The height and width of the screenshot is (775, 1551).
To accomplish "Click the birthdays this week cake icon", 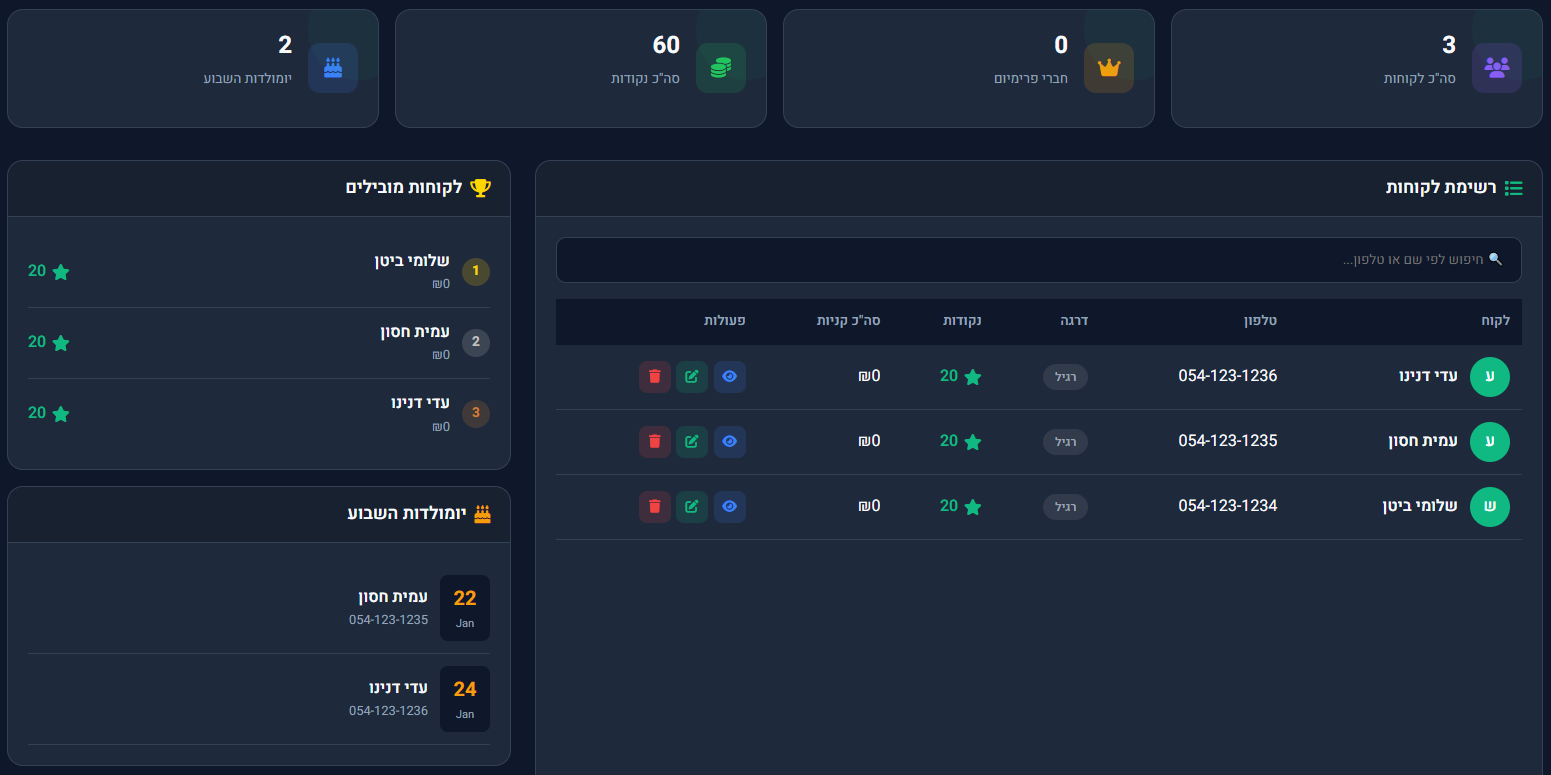I will (x=333, y=68).
